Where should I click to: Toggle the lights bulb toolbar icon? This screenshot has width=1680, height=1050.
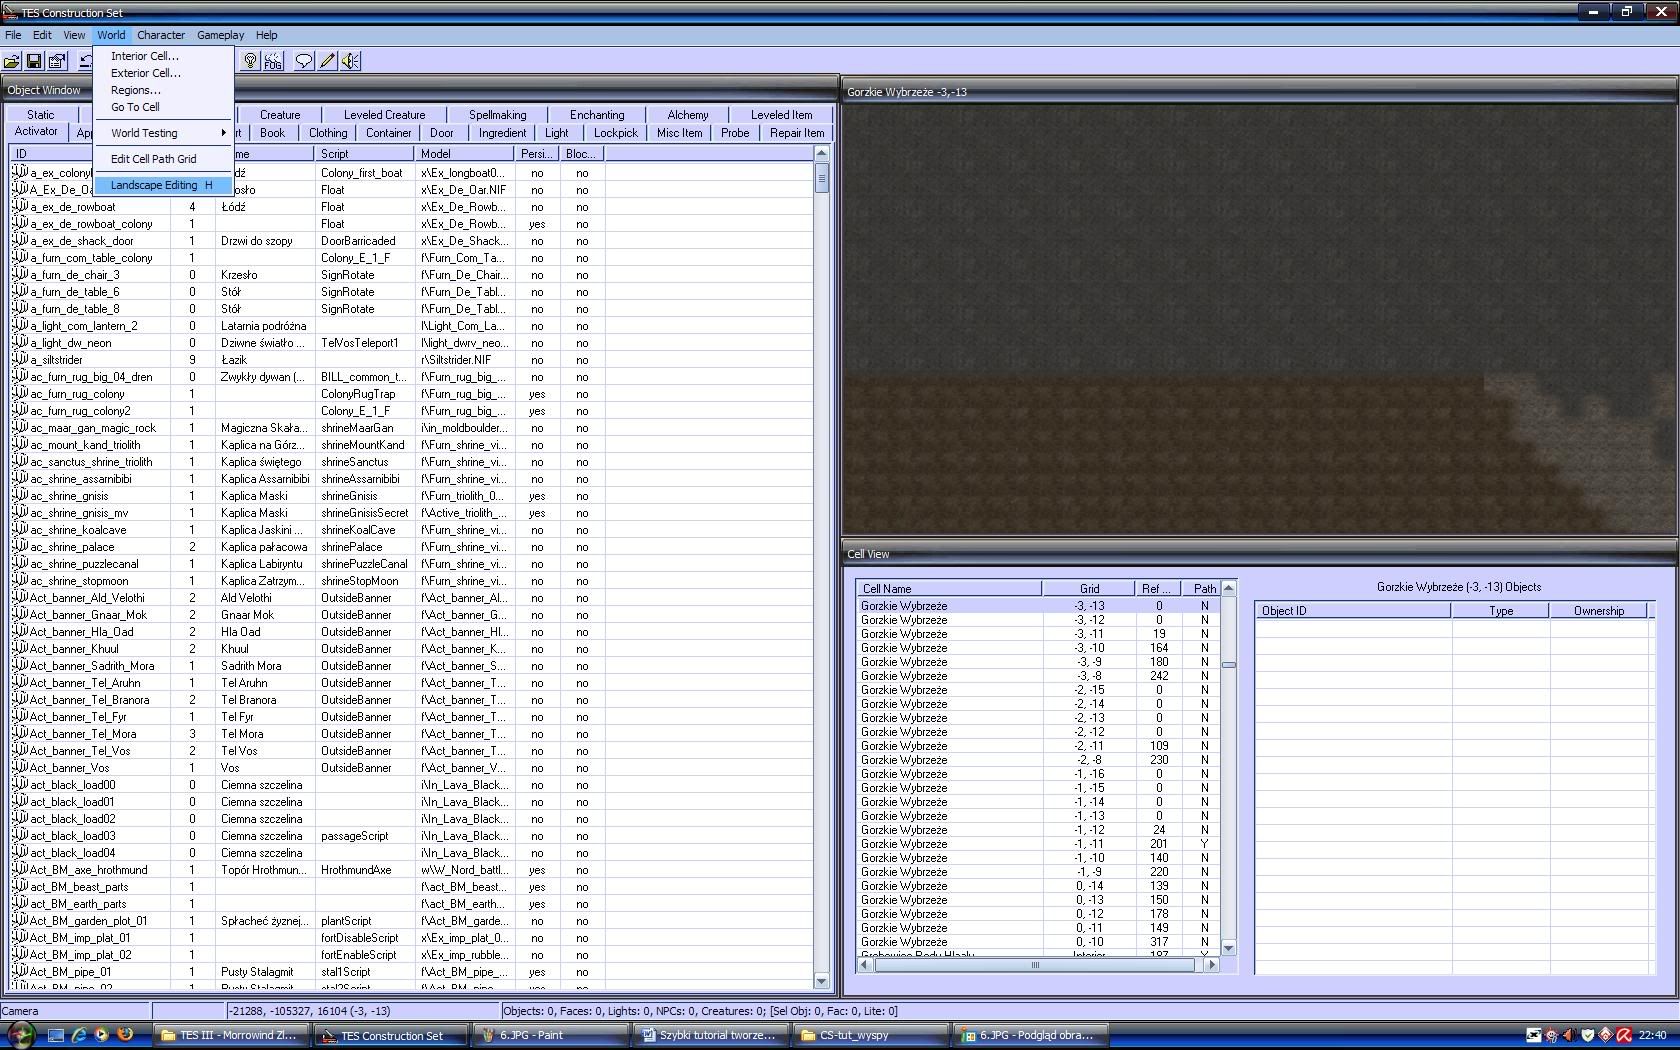point(250,61)
